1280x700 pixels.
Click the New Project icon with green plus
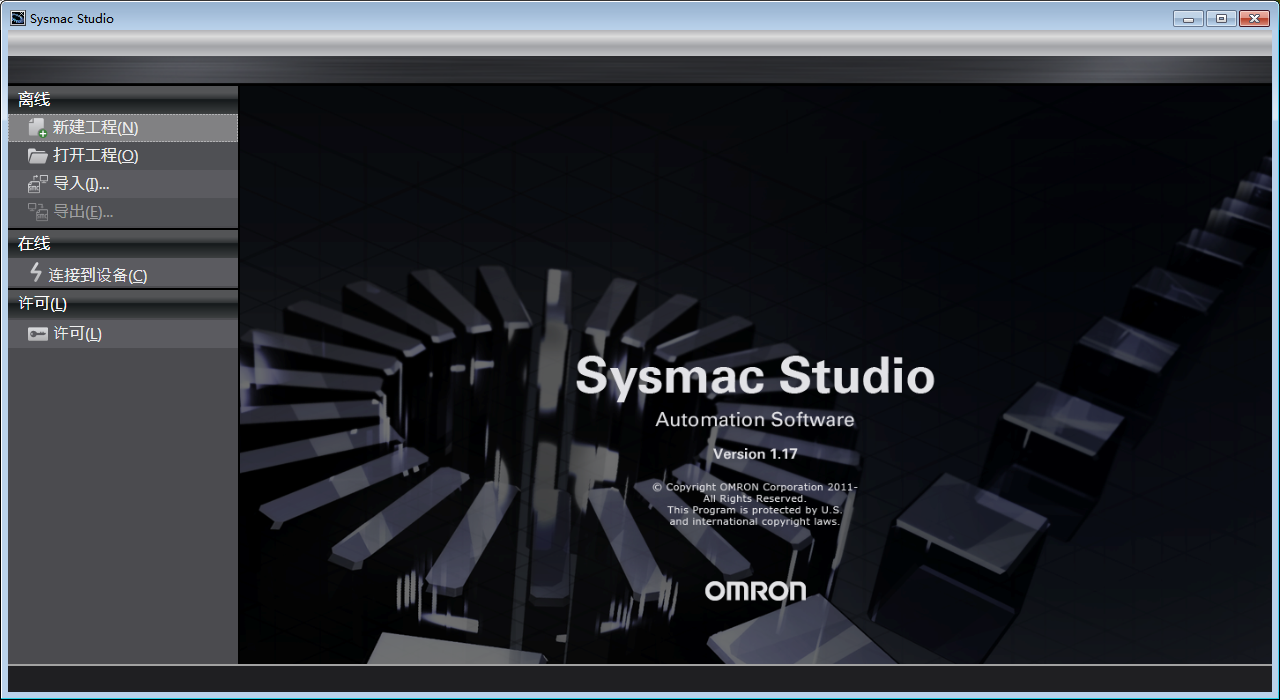point(37,127)
